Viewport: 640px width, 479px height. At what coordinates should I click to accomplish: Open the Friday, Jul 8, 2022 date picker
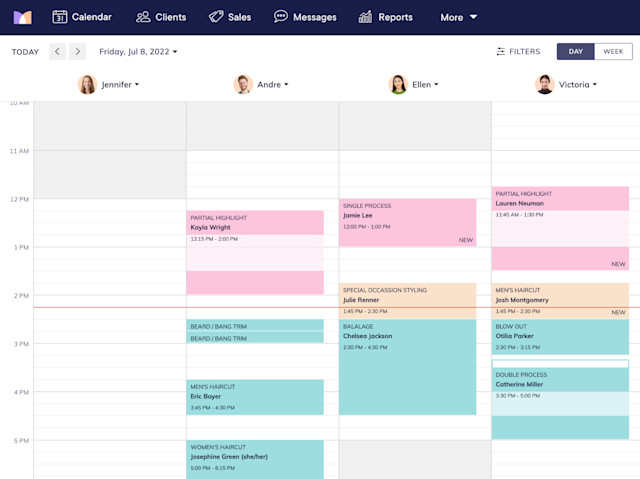(x=138, y=51)
